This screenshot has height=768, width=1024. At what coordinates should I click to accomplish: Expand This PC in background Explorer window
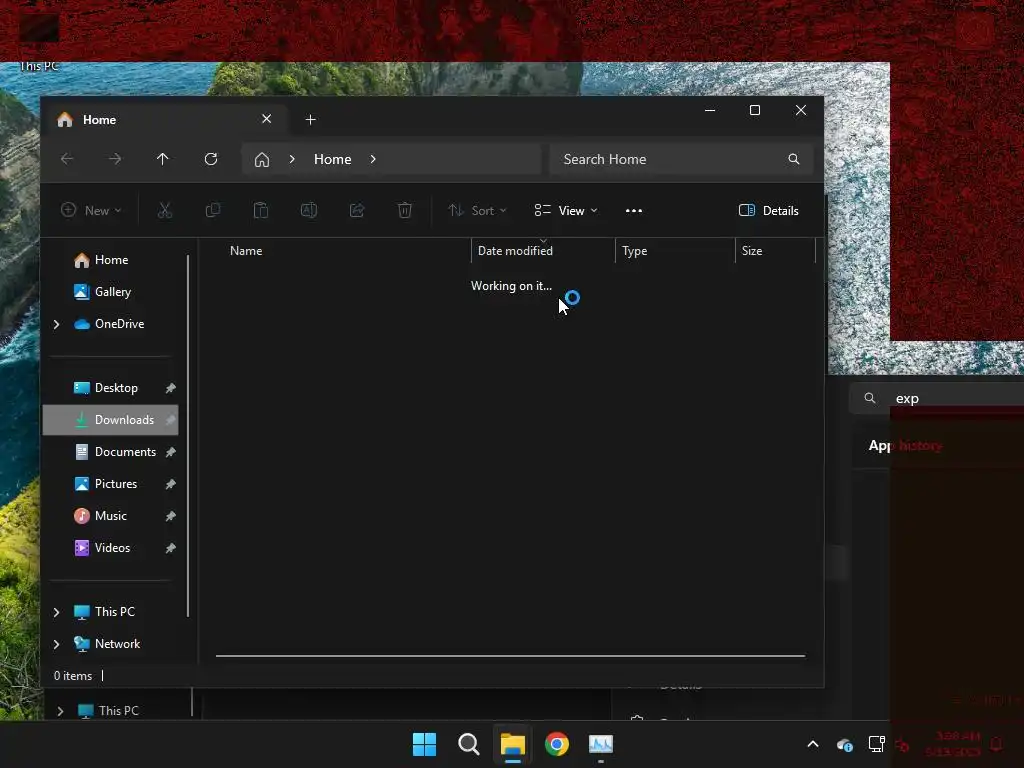pyautogui.click(x=60, y=711)
